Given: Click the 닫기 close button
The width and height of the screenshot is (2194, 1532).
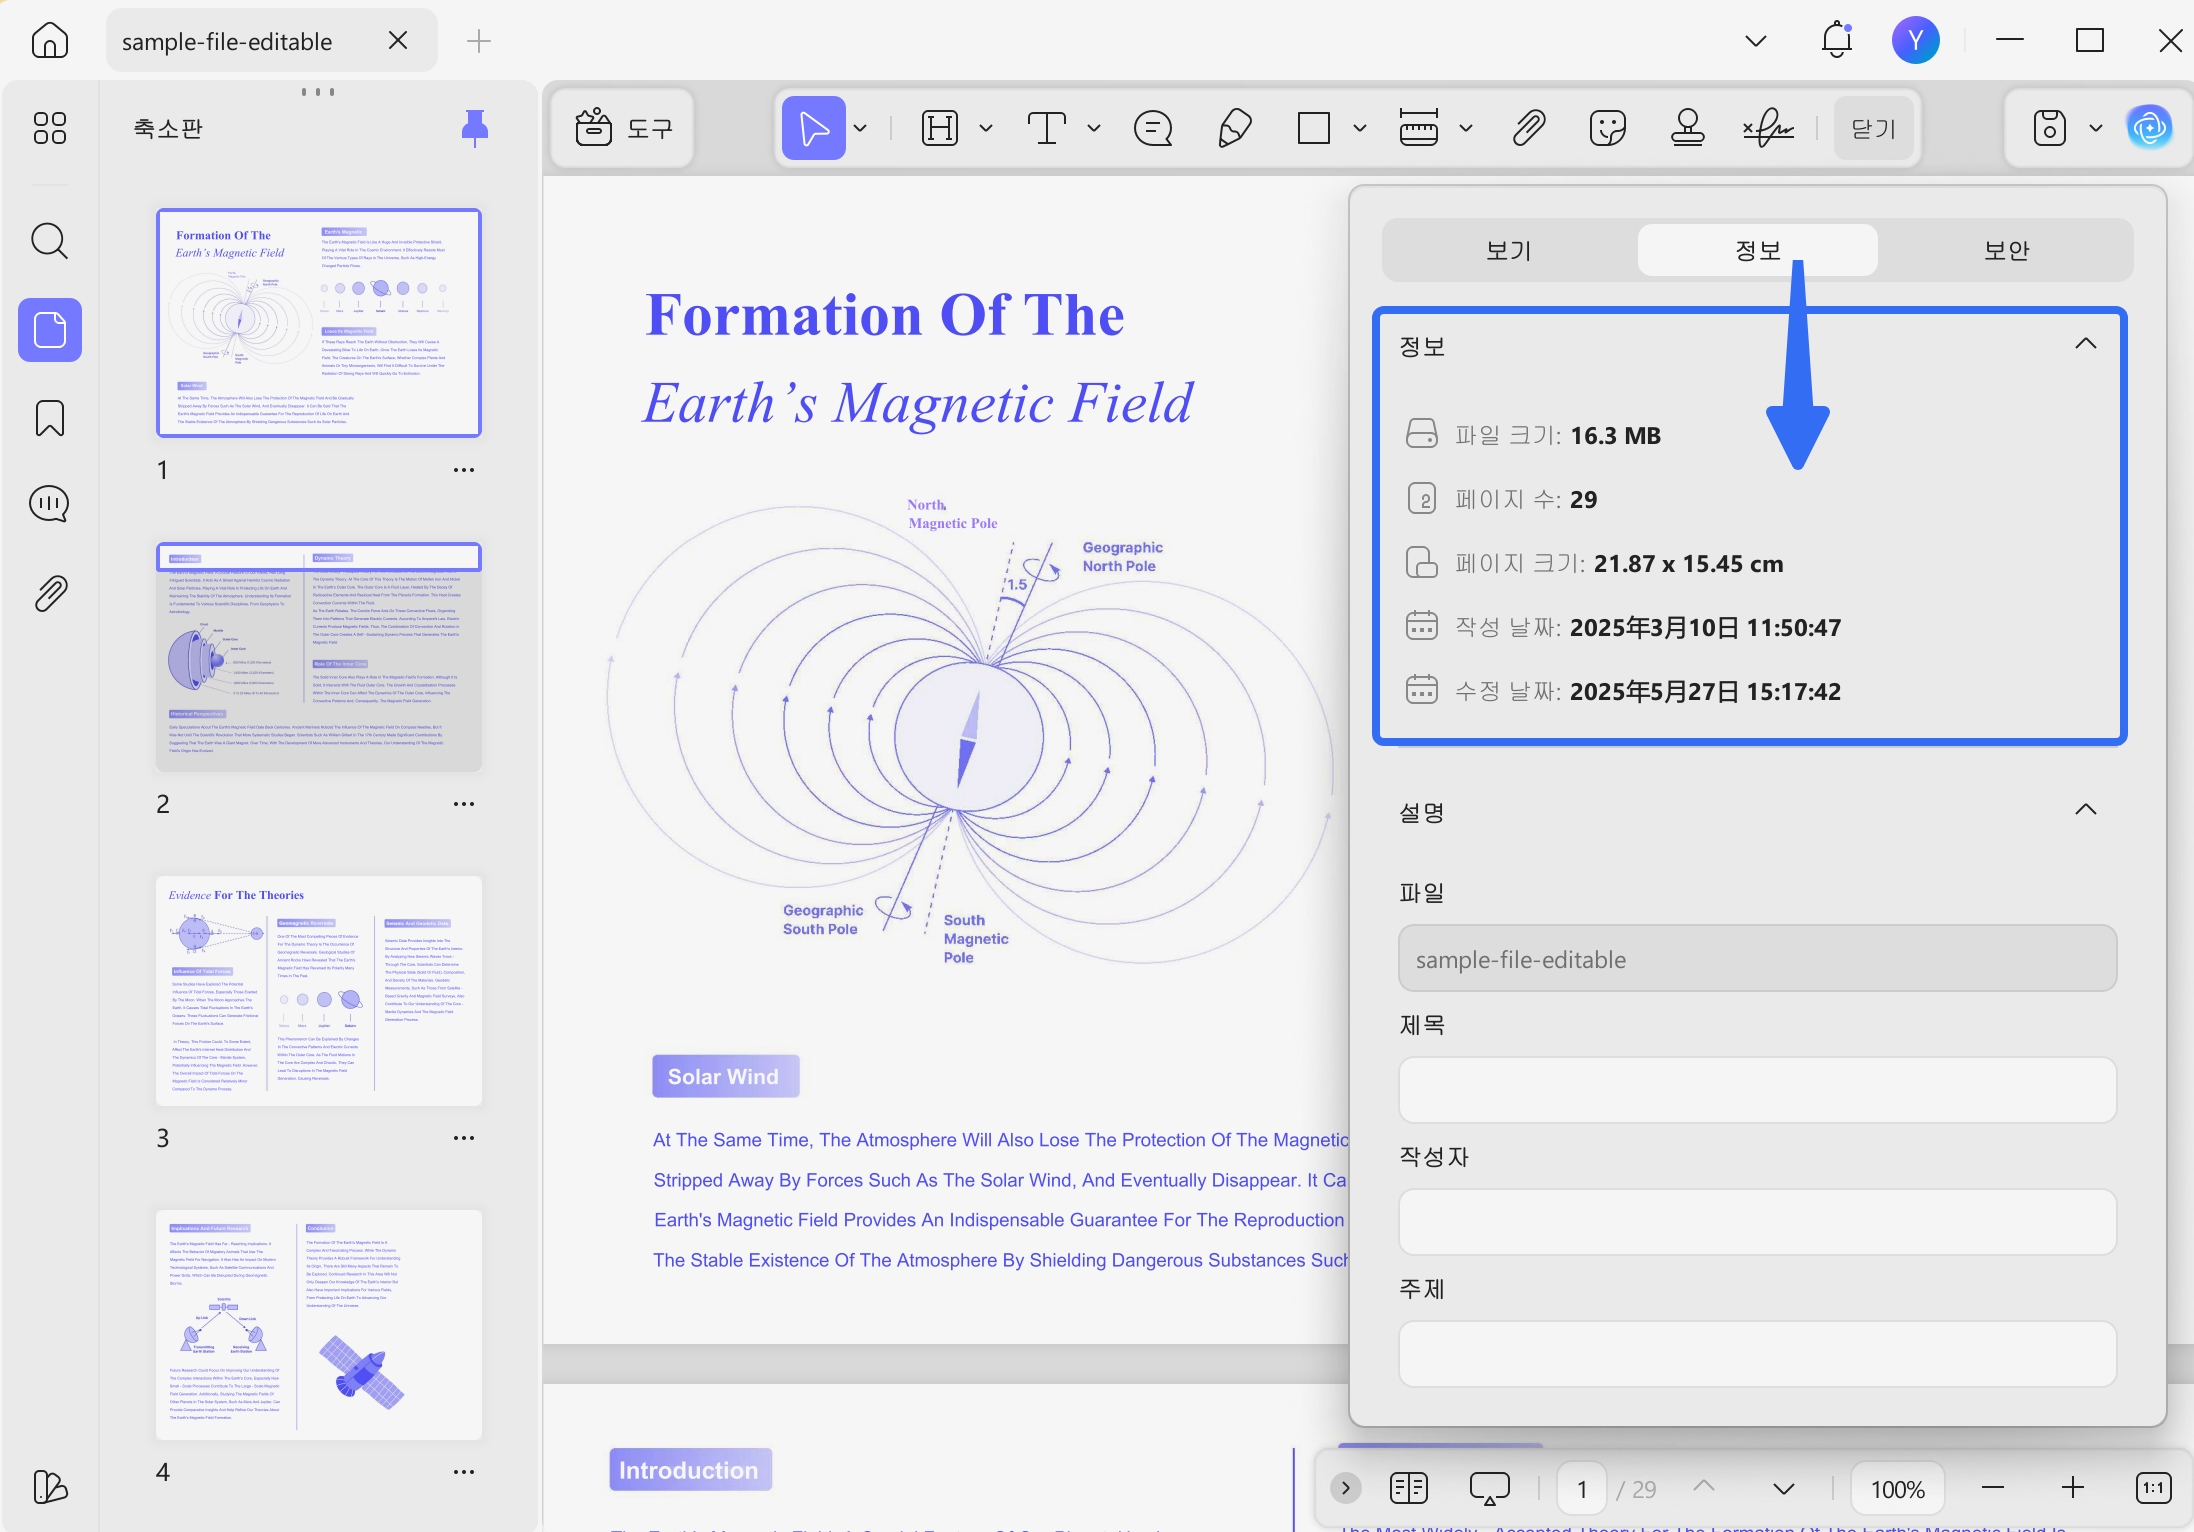Looking at the screenshot, I should [x=1874, y=128].
